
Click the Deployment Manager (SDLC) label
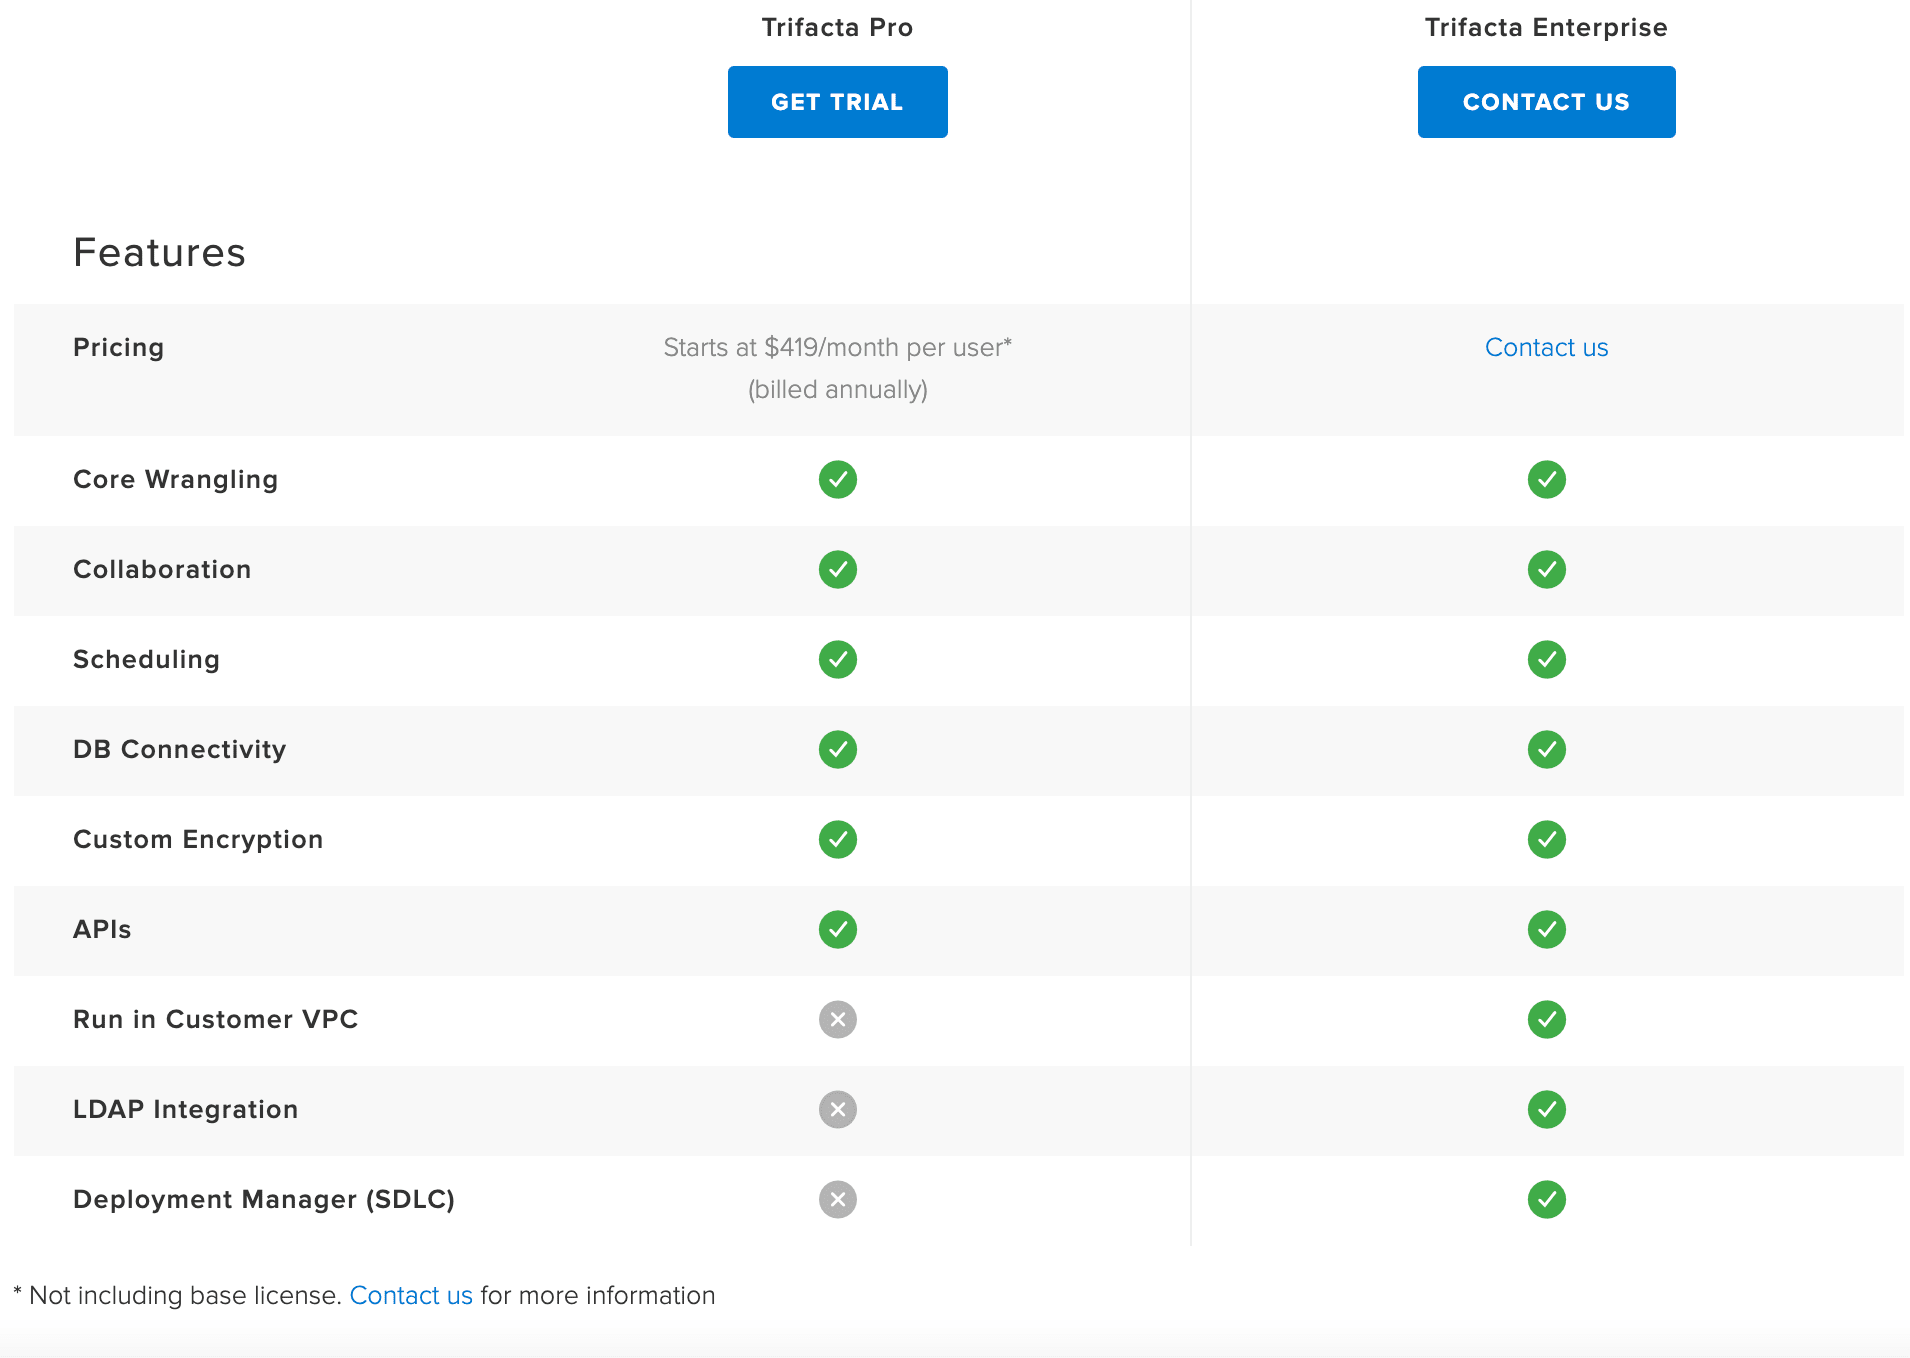[264, 1200]
